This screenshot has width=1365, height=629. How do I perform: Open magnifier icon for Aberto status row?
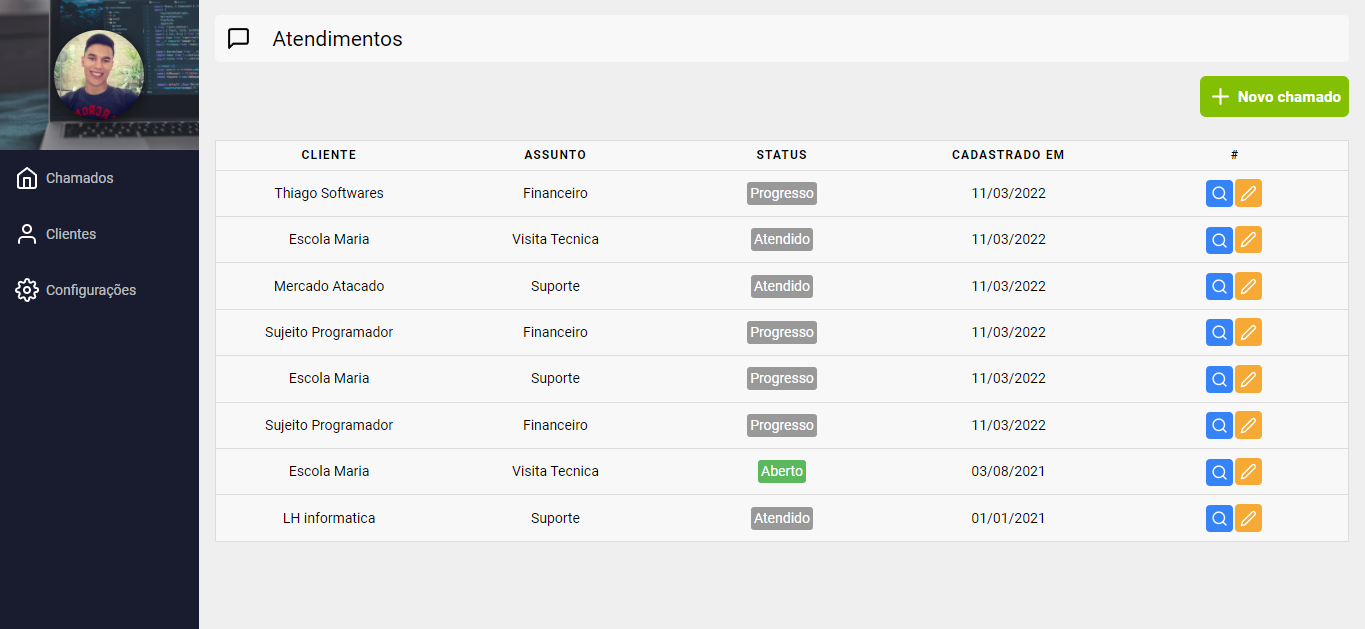(1219, 472)
